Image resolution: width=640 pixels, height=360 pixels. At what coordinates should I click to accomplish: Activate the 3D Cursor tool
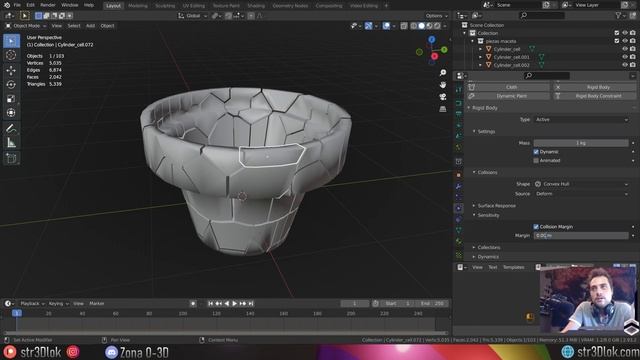point(11,55)
